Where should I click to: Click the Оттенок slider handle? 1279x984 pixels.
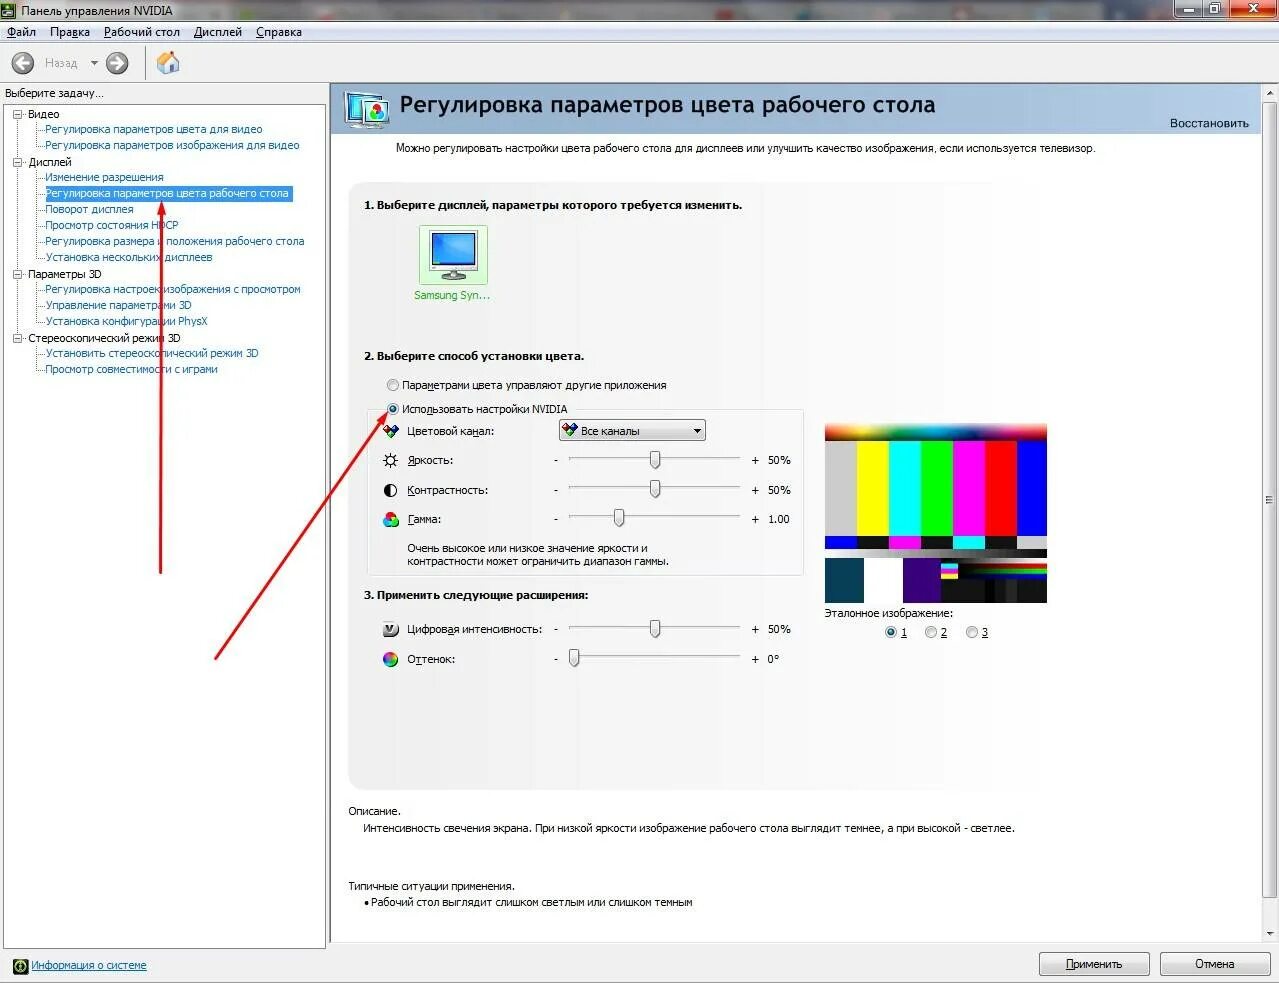point(574,658)
